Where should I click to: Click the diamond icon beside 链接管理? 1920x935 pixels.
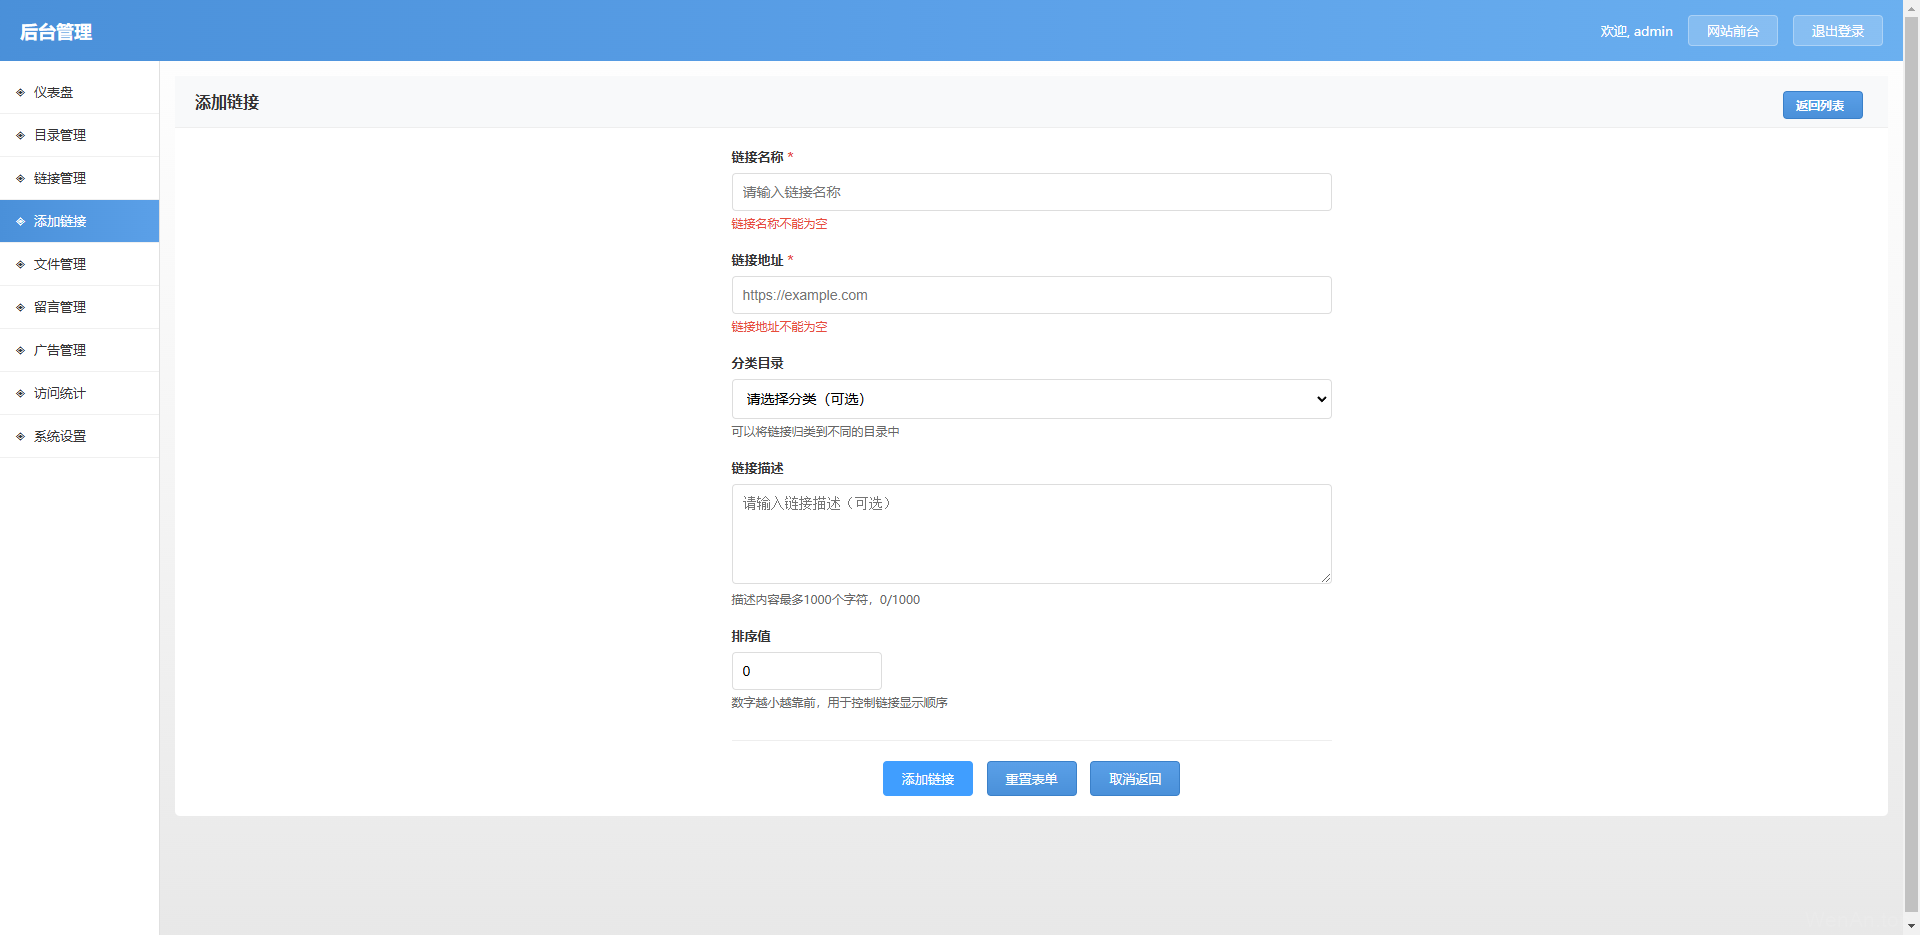pos(20,178)
